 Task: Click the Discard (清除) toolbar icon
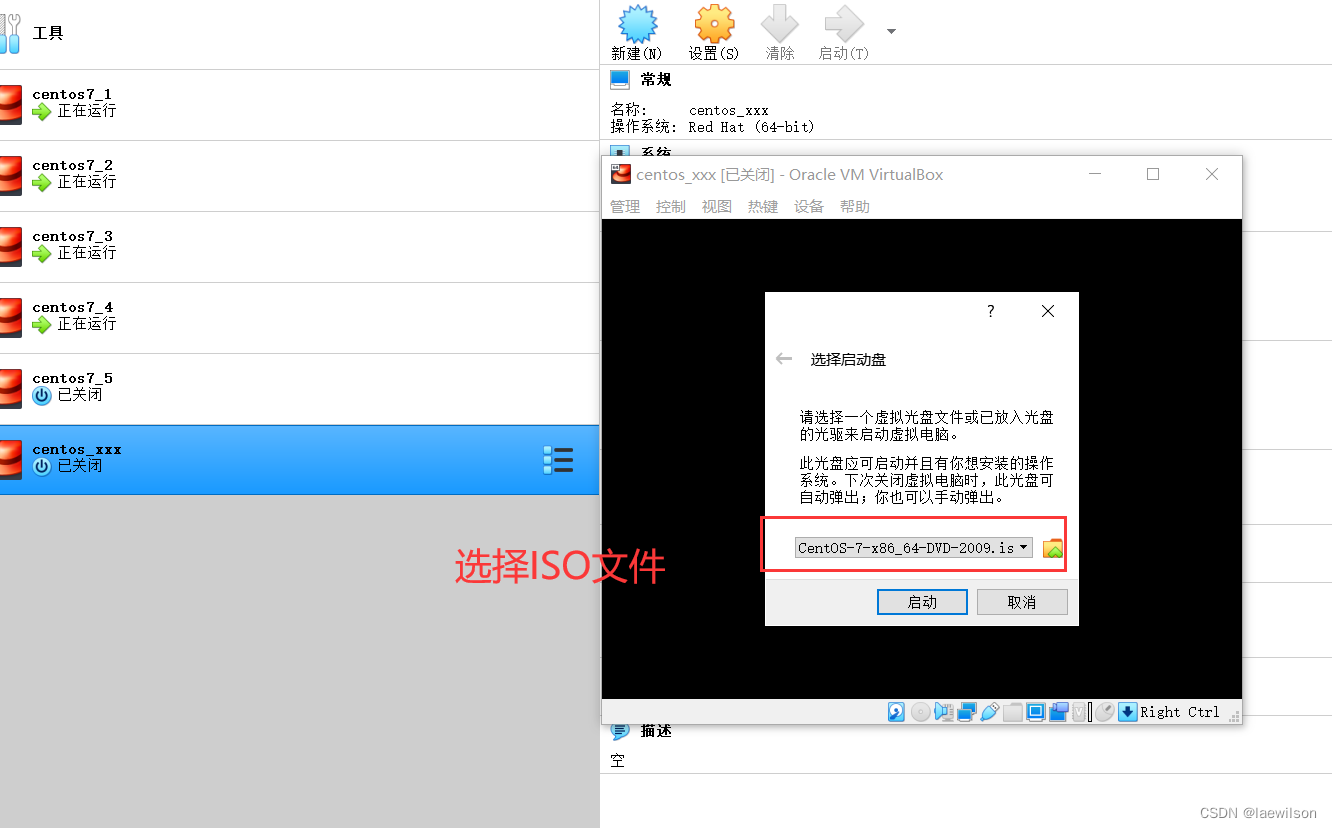[x=780, y=23]
